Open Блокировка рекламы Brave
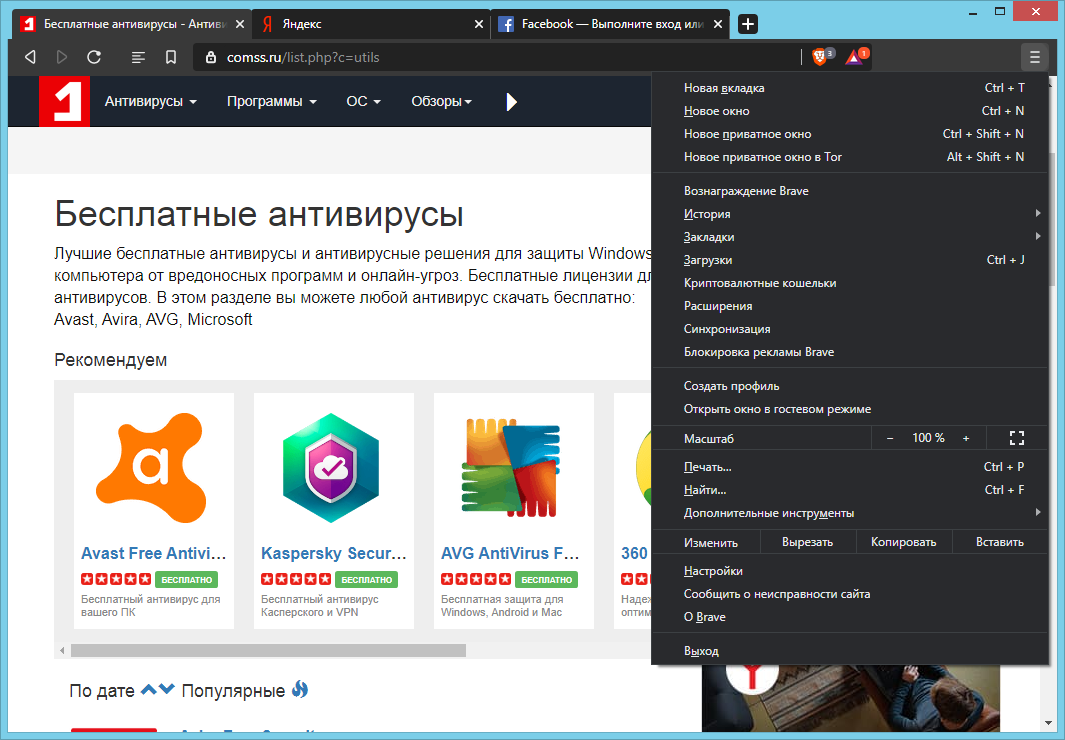The height and width of the screenshot is (740, 1065). tap(850, 352)
